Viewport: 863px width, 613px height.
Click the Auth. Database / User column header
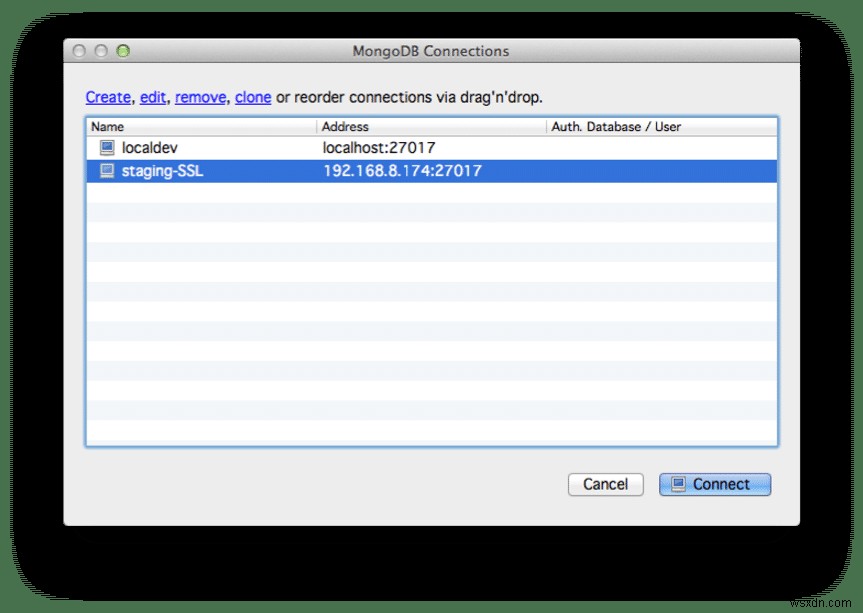point(662,127)
